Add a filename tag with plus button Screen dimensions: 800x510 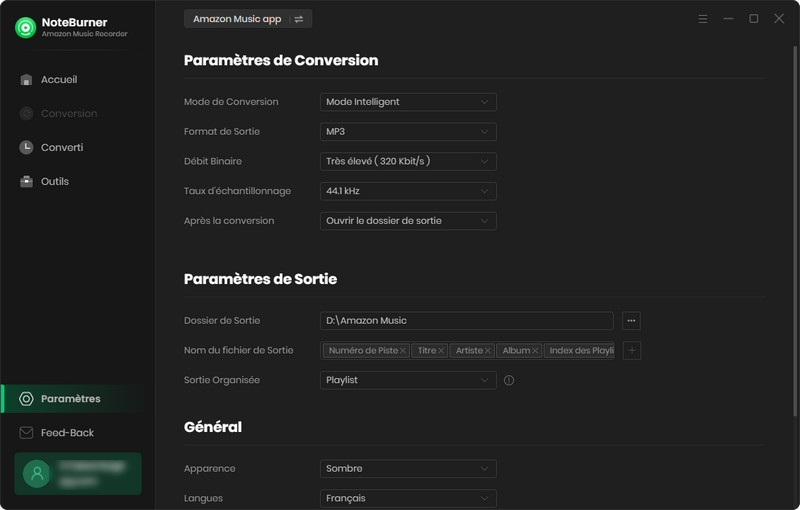[632, 350]
